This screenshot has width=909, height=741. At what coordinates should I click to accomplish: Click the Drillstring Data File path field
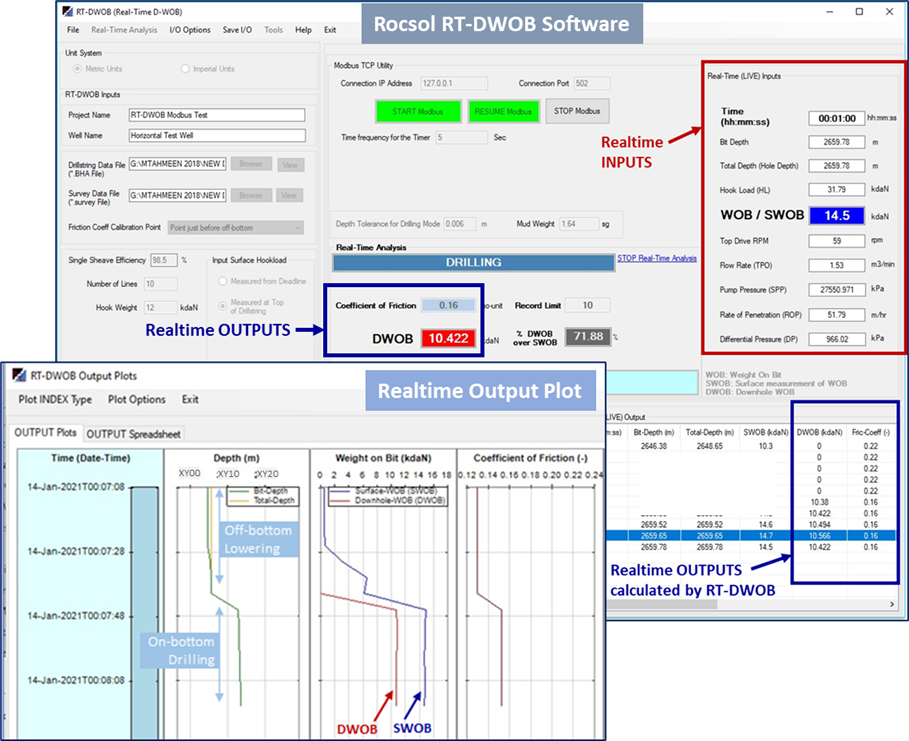[177, 164]
